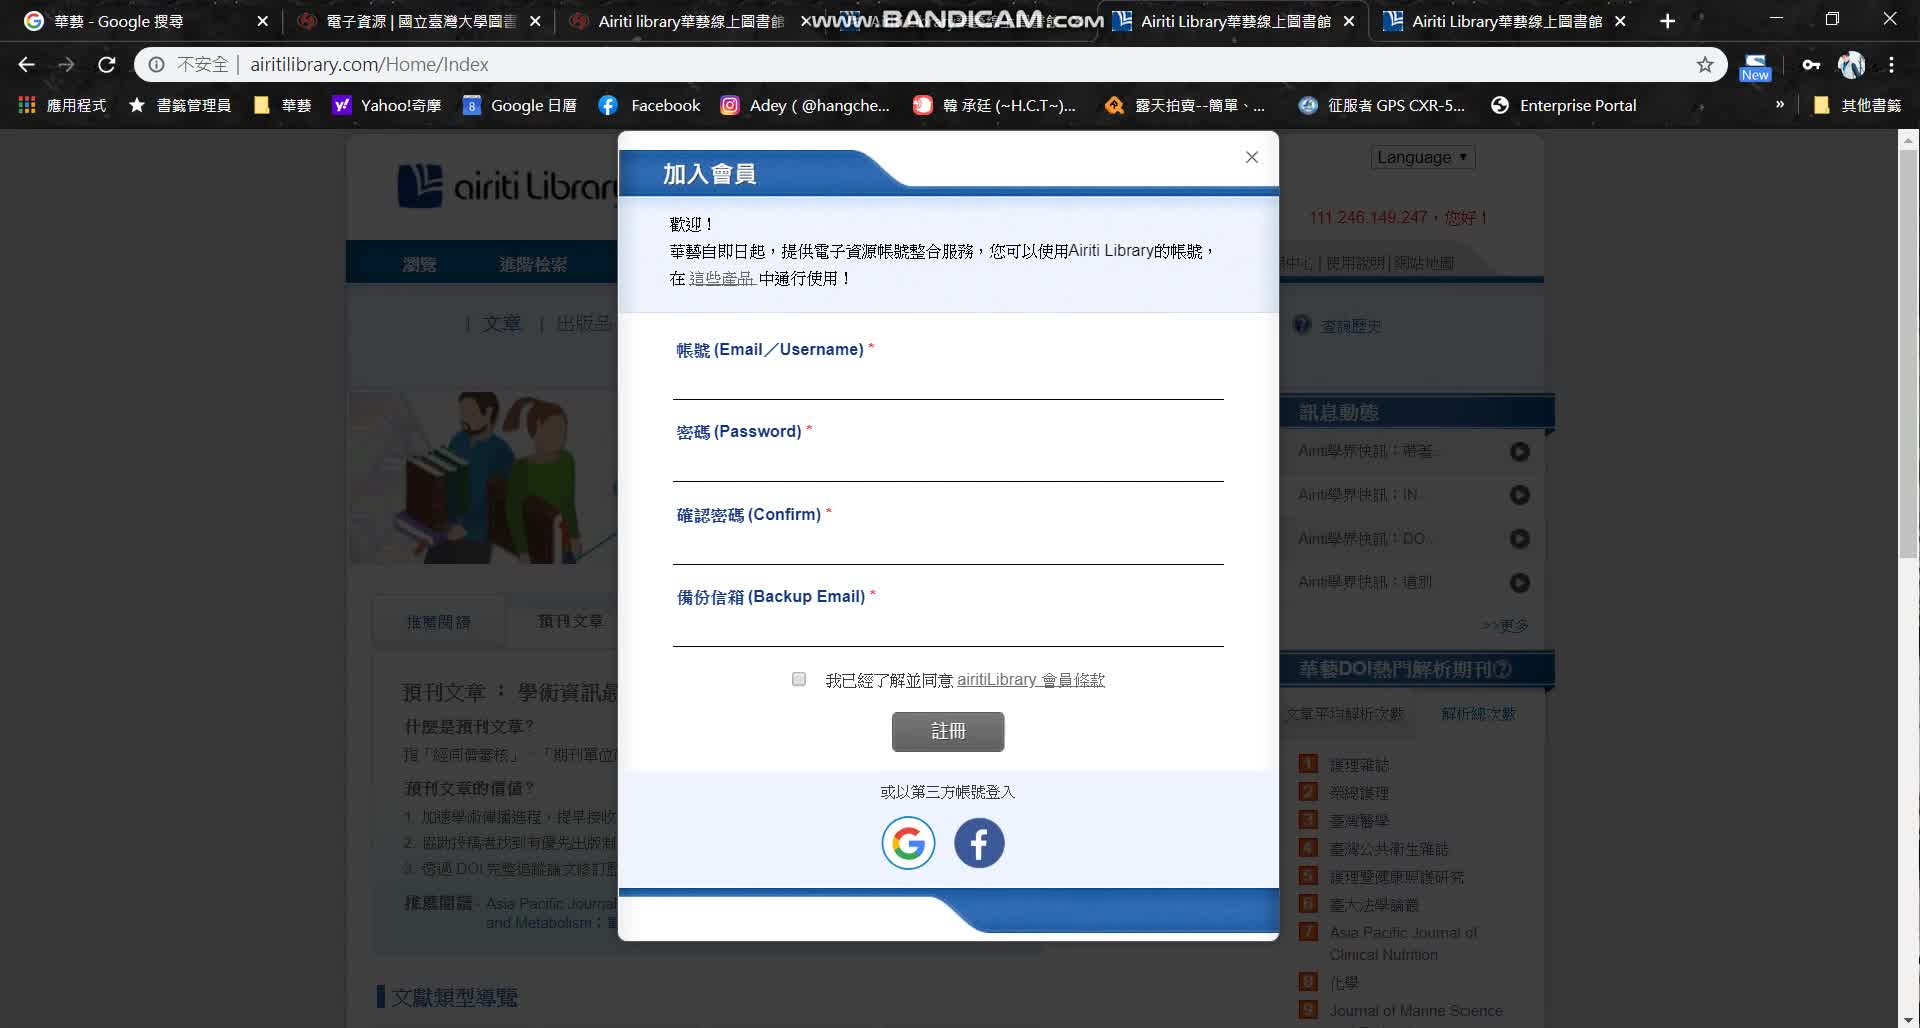Switch to the 解析總次數 tab
Image resolution: width=1920 pixels, height=1028 pixels.
1478,713
